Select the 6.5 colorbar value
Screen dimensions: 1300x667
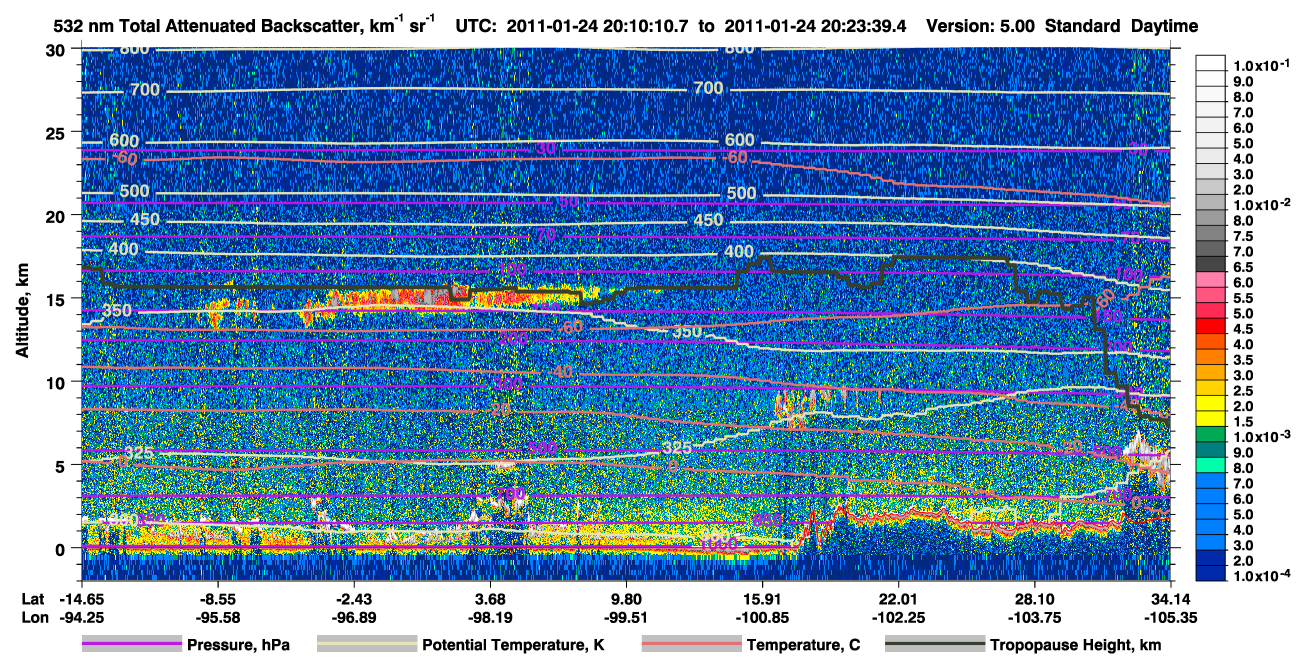pyautogui.click(x=1243, y=267)
